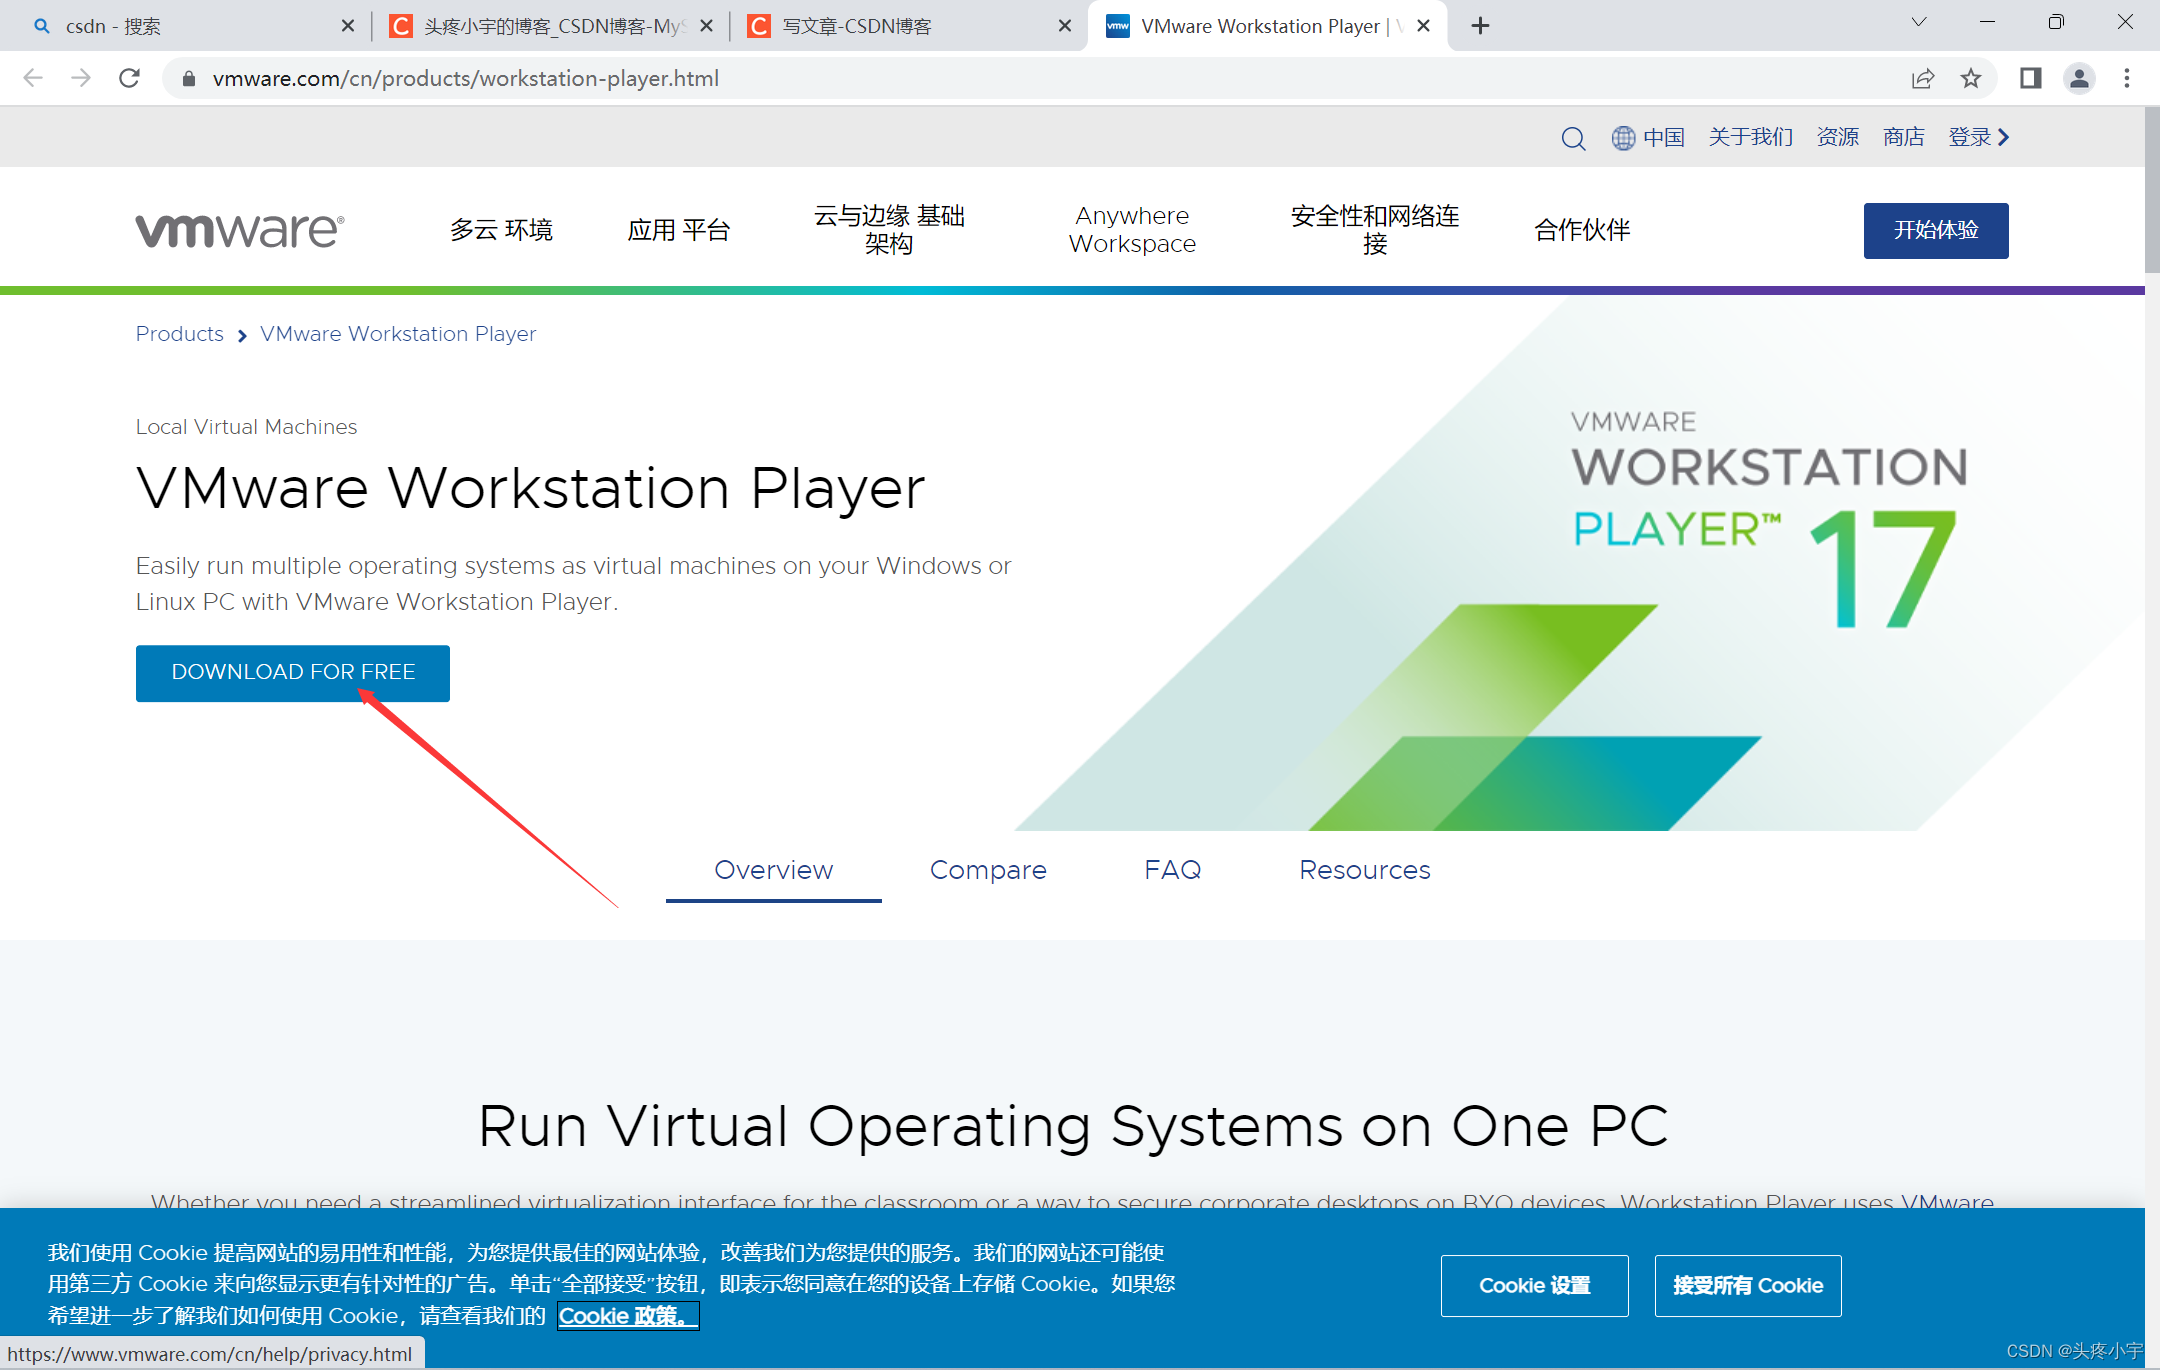The height and width of the screenshot is (1370, 2160).
Task: Select the Overview tab
Action: 774,870
